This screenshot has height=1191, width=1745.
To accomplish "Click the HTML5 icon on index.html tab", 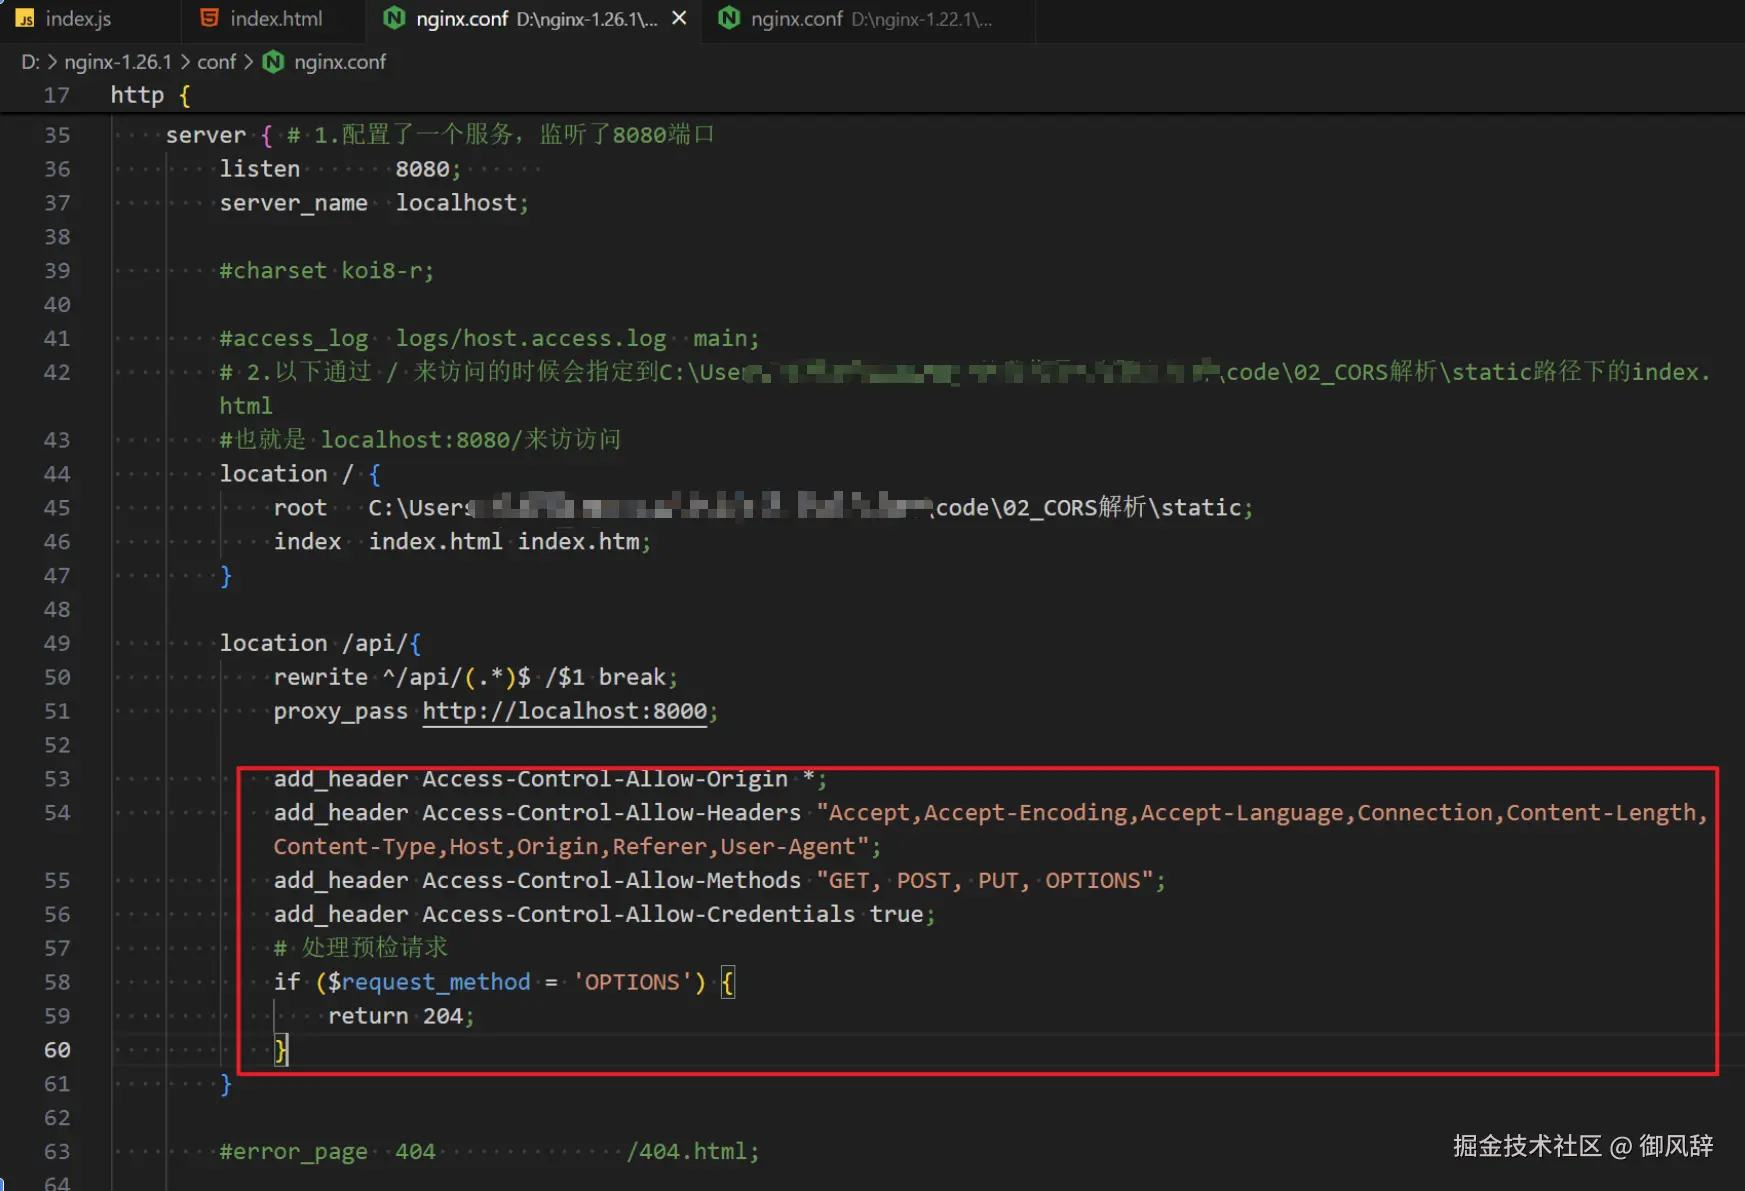I will [209, 18].
